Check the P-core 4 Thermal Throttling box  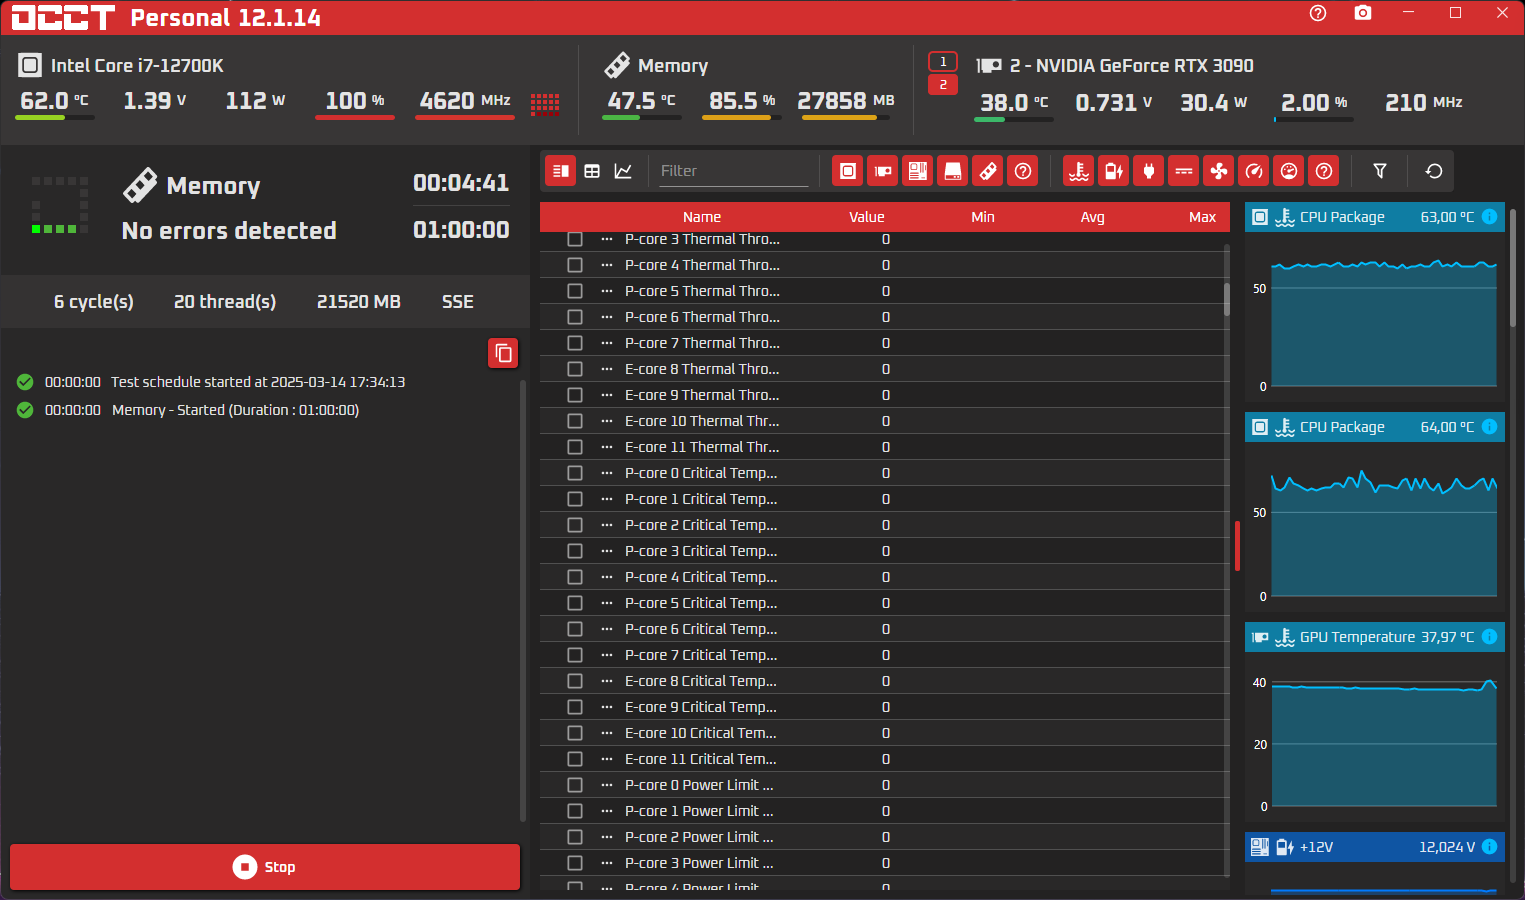point(575,265)
